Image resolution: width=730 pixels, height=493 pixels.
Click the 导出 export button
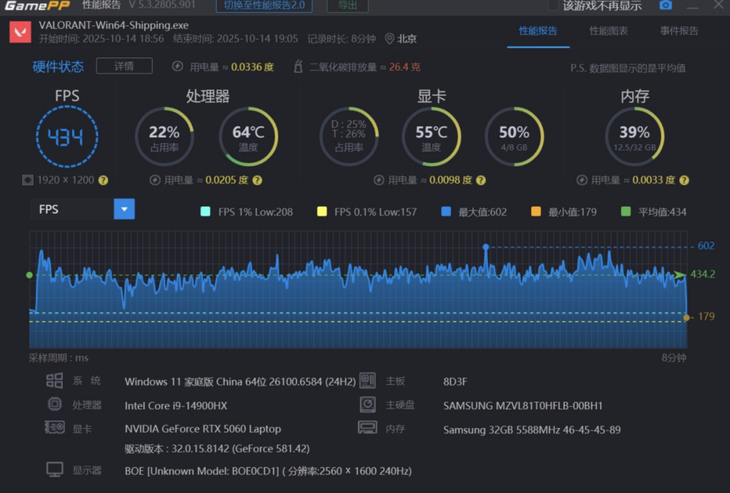click(x=347, y=6)
